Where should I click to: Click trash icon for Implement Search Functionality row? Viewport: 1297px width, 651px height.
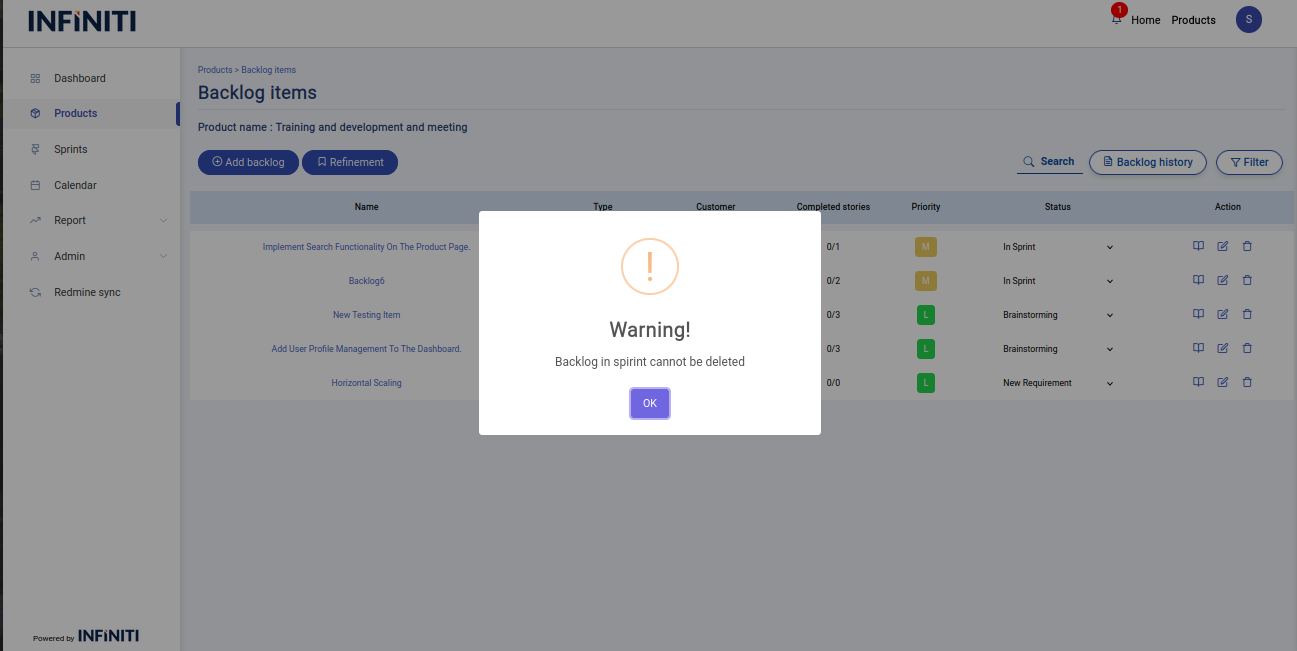(1247, 246)
